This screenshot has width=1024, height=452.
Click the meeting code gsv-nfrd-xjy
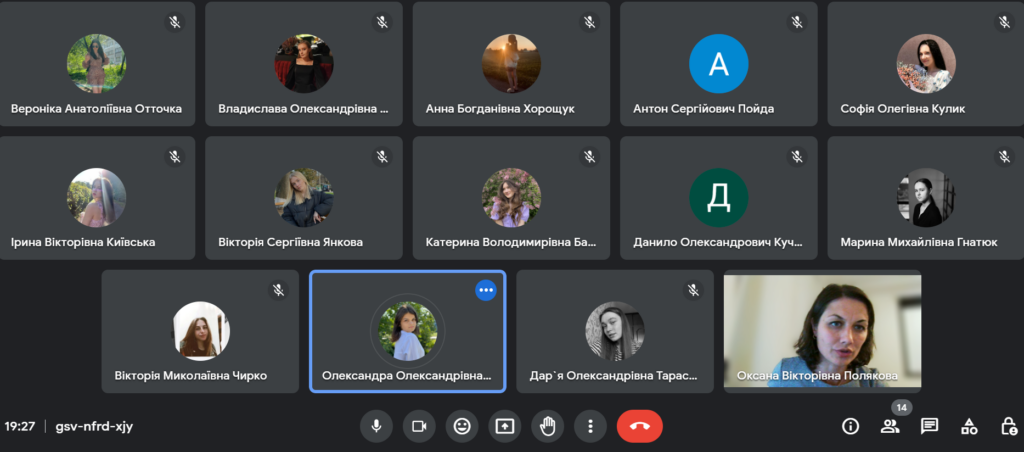(x=94, y=426)
